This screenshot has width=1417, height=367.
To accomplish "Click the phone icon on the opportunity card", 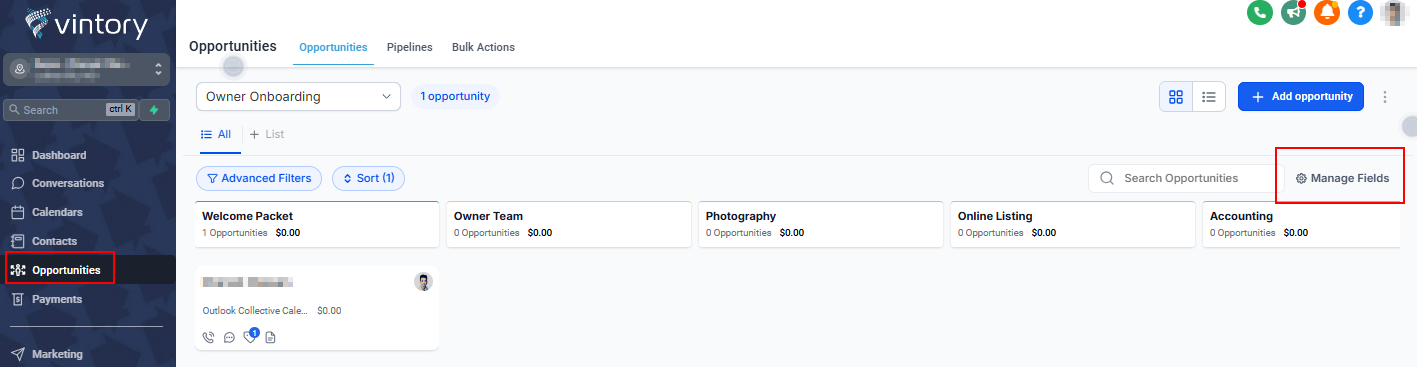I will coord(209,337).
